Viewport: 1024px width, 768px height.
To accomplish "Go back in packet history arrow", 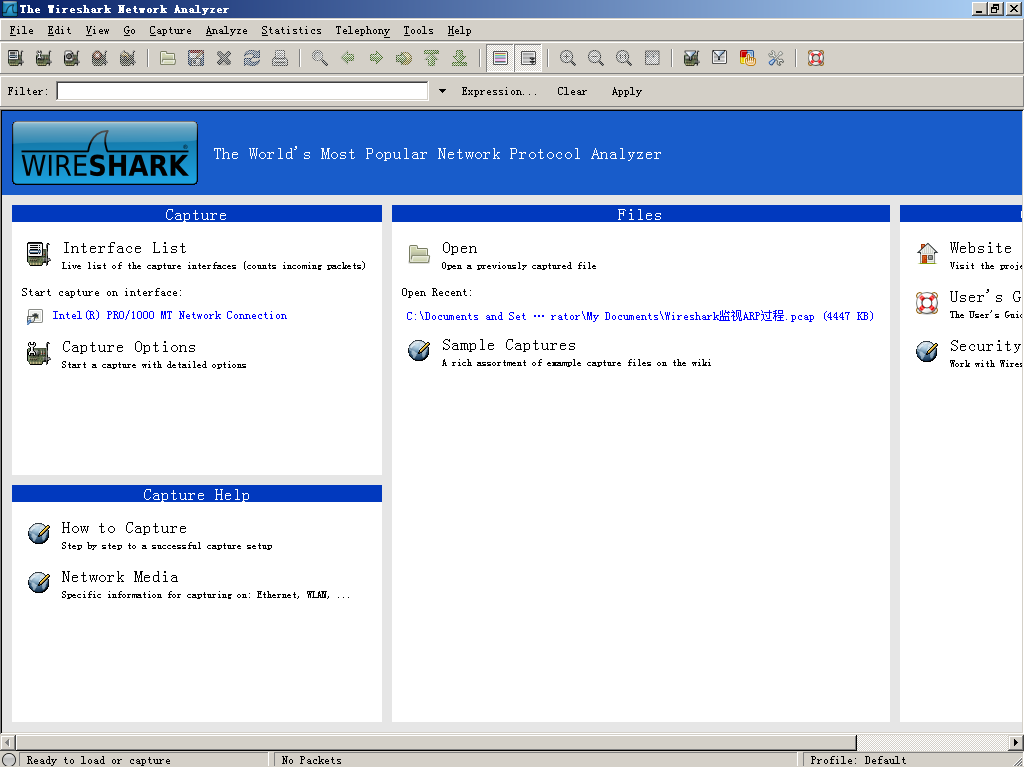I will pos(348,58).
